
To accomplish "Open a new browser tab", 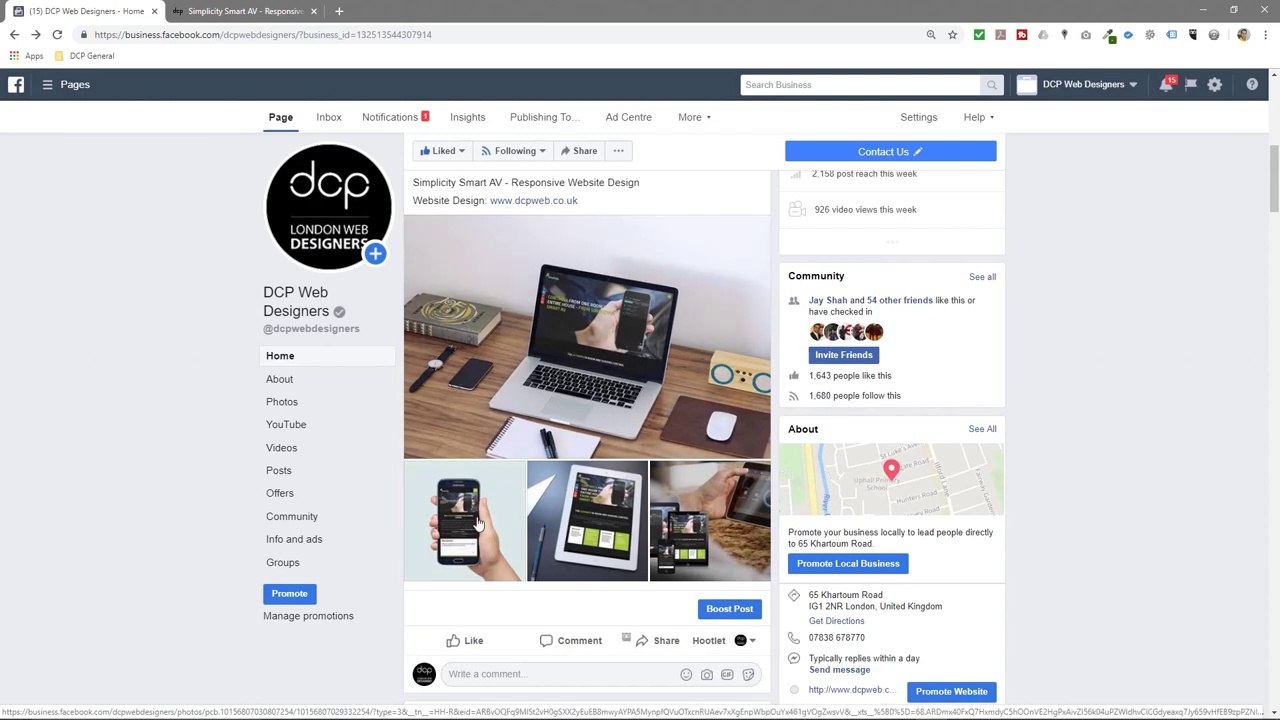I will click(339, 11).
